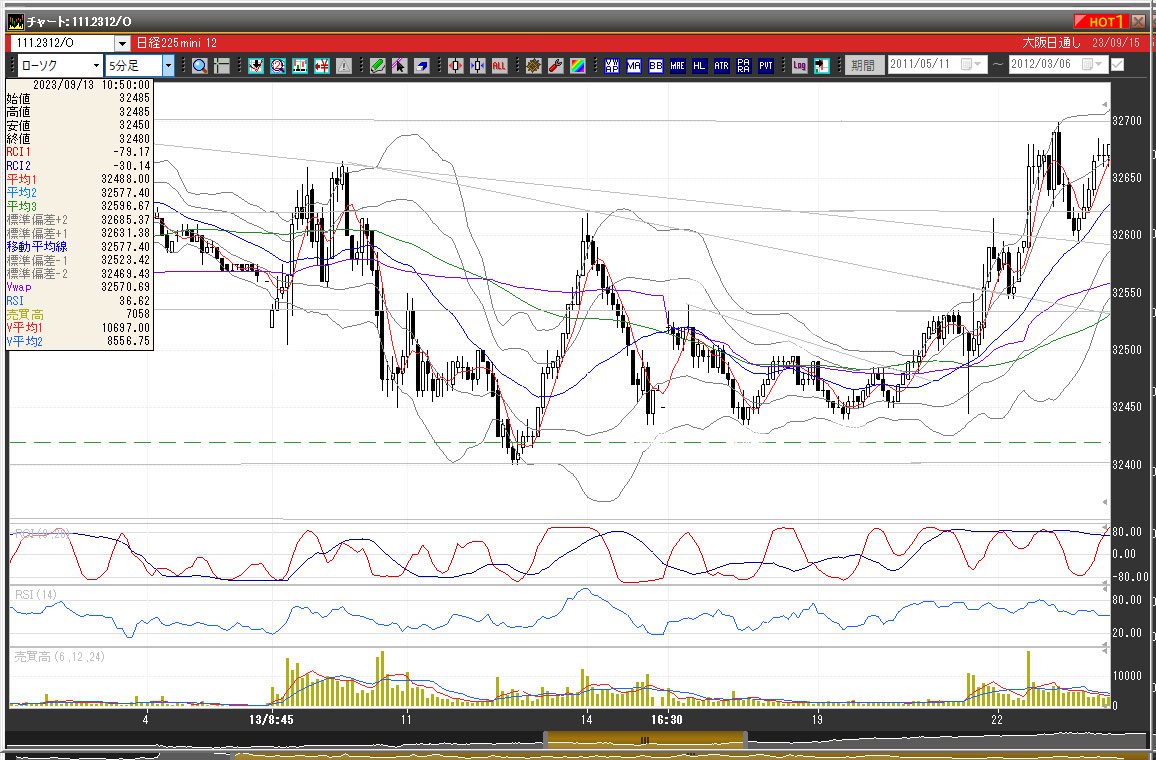The width and height of the screenshot is (1156, 760).
Task: Click the magnifier zoom tool icon
Action: [199, 66]
